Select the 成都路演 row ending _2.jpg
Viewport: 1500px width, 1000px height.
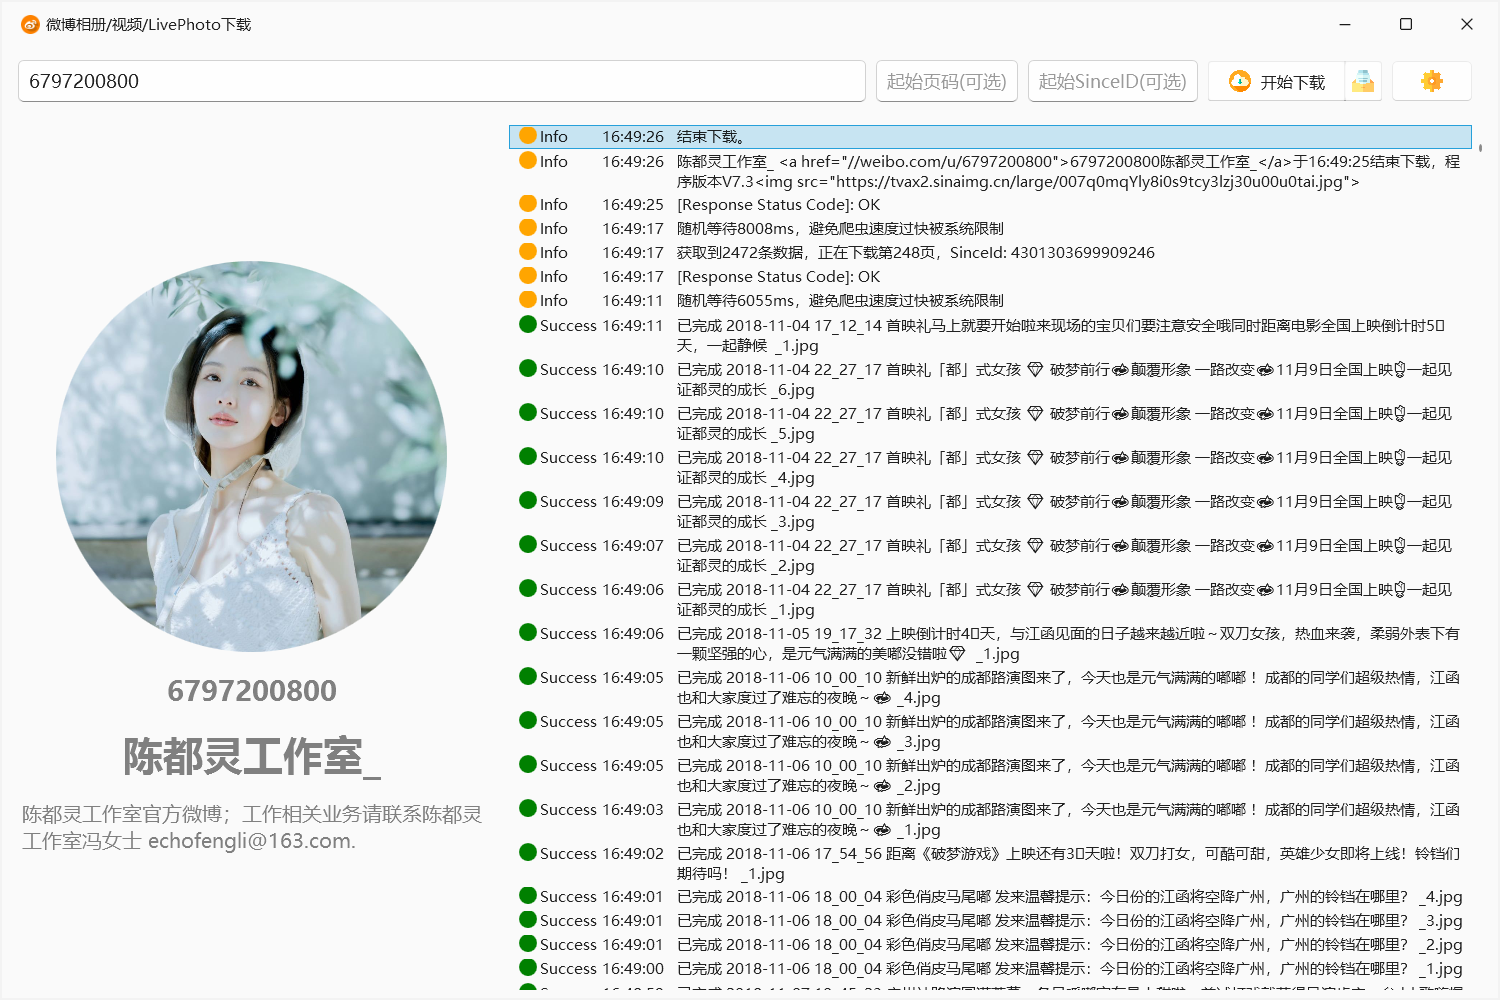[x=990, y=775]
